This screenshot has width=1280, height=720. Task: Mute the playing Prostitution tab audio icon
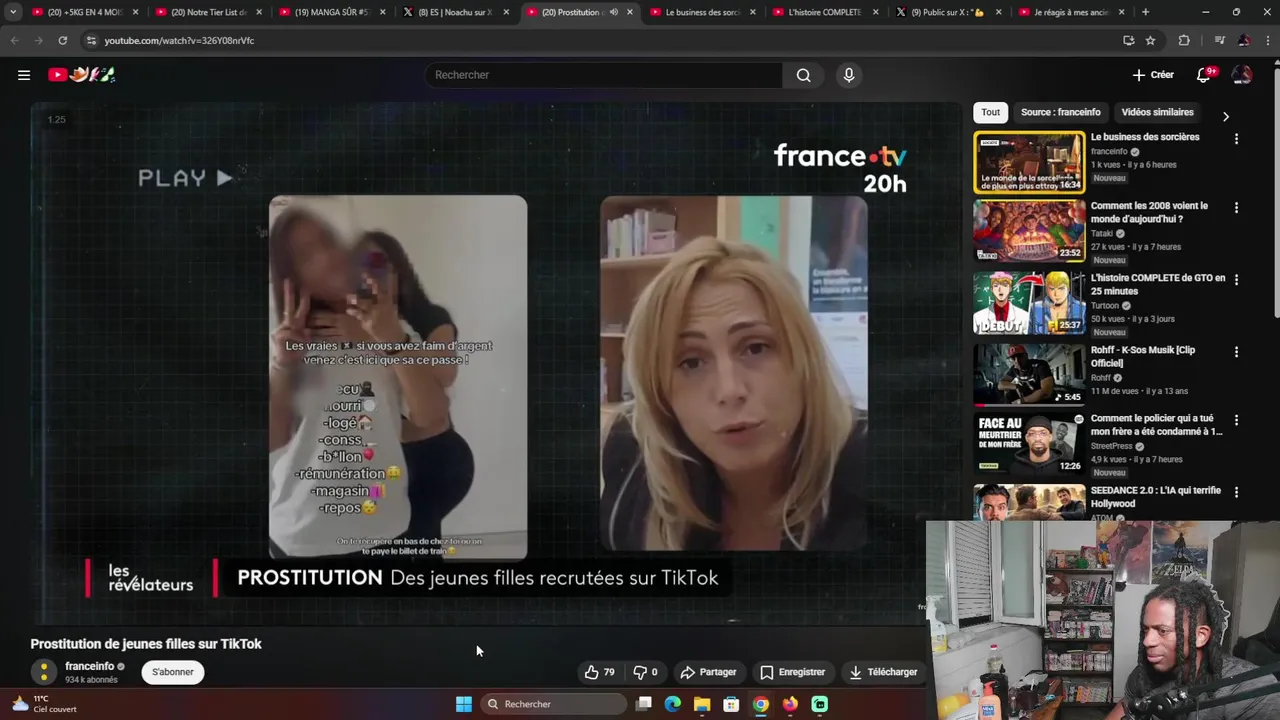pyautogui.click(x=613, y=12)
